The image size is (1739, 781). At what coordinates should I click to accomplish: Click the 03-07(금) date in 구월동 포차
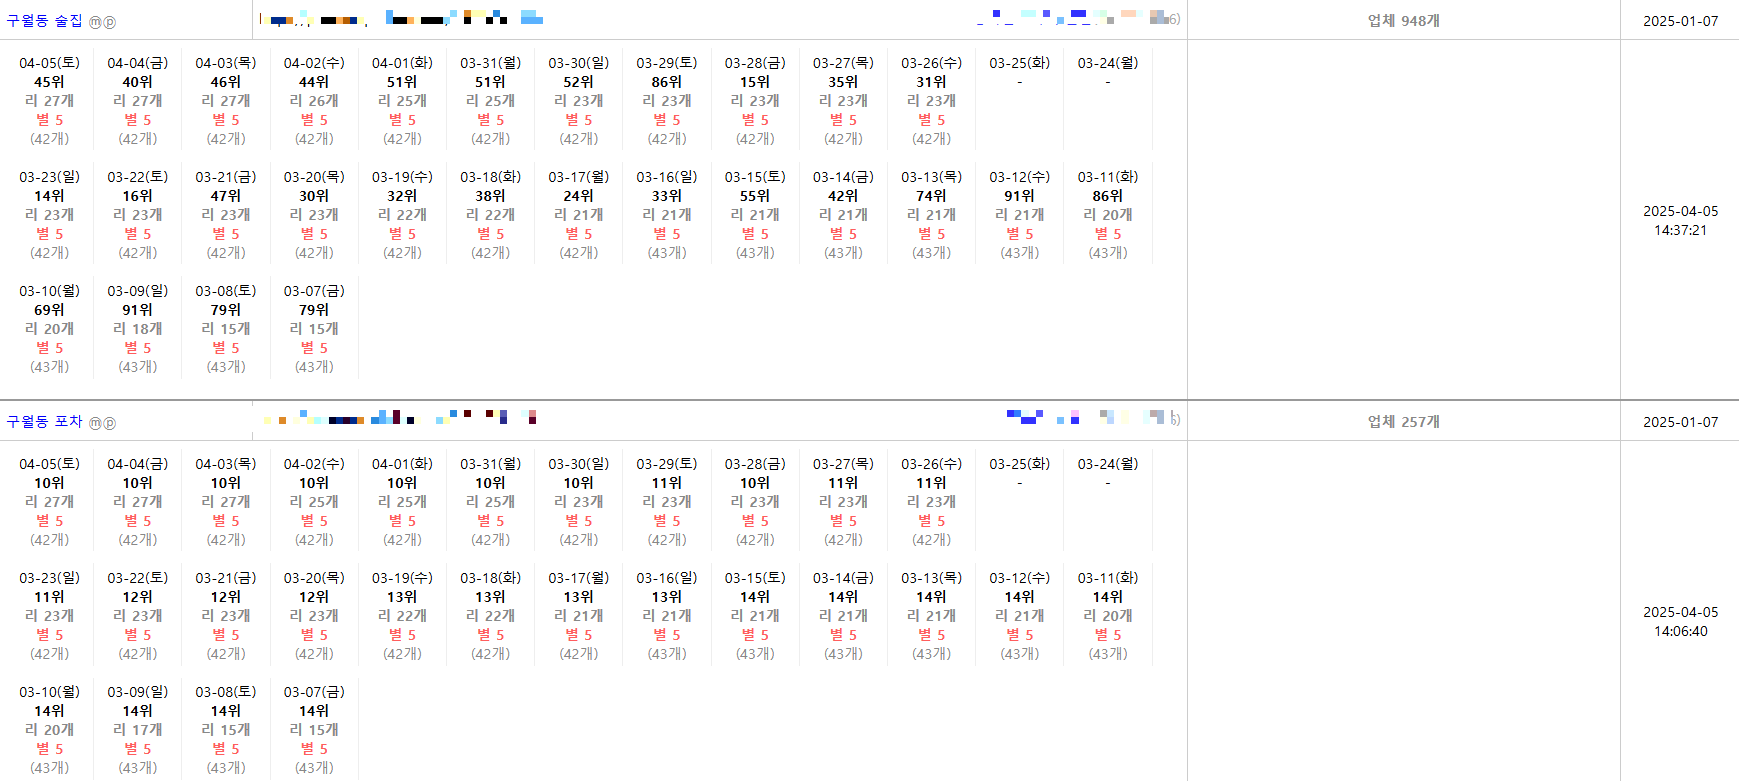point(314,692)
